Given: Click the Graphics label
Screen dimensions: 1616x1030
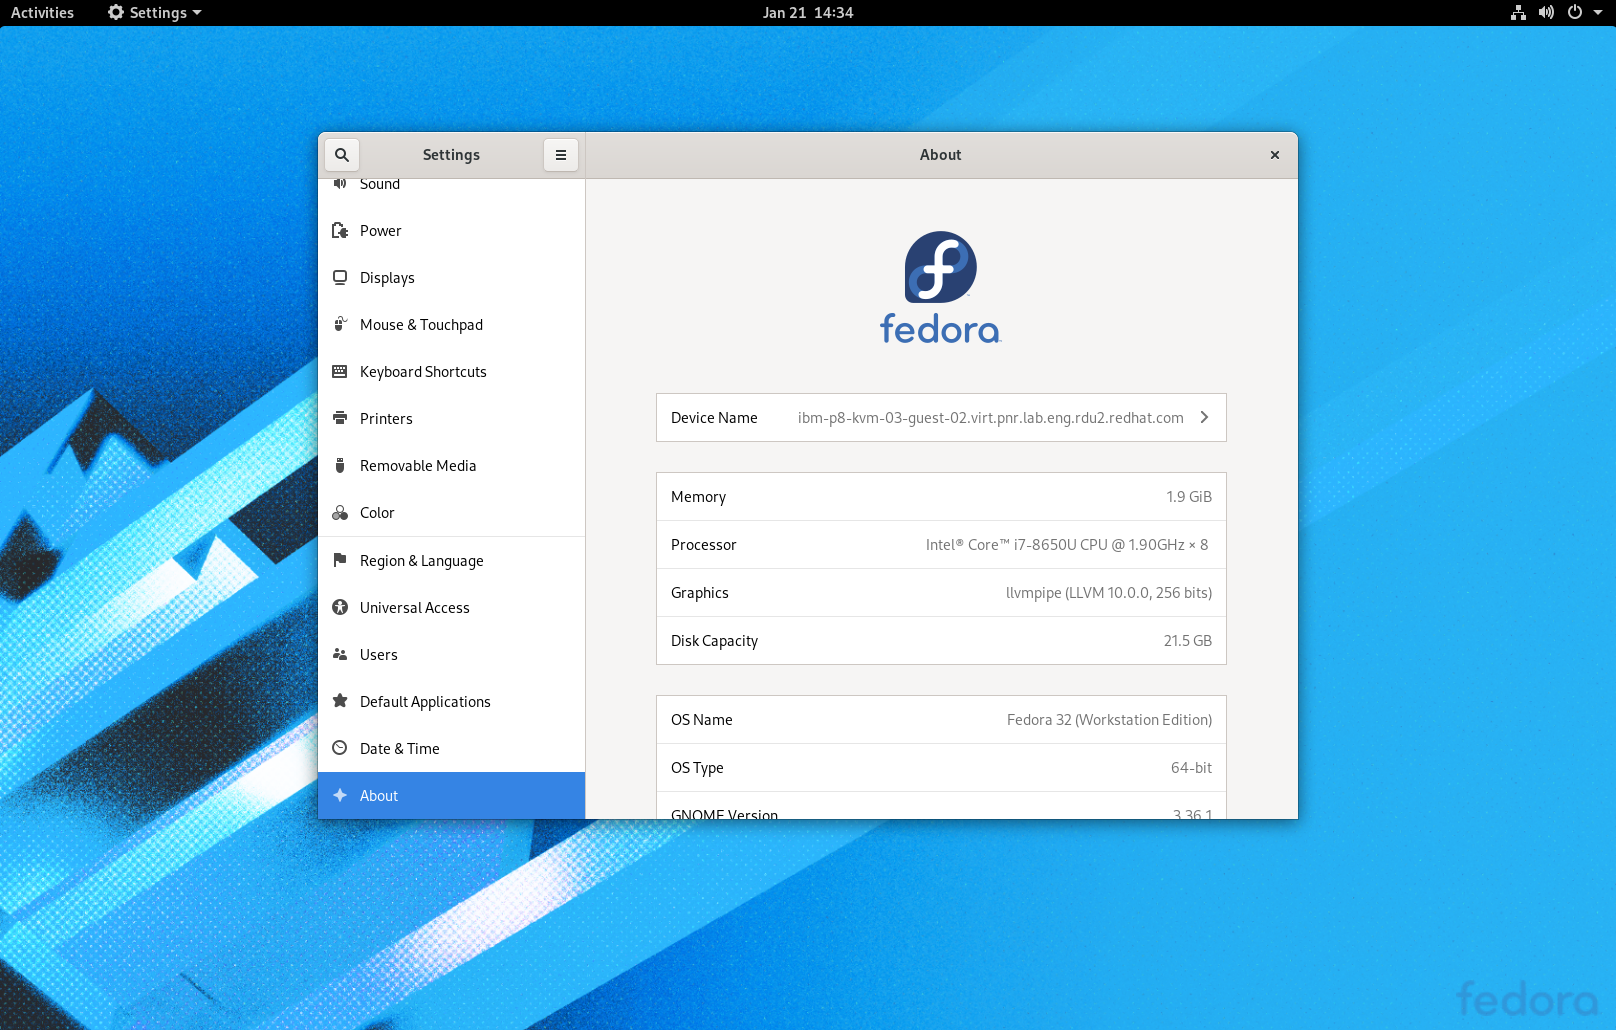Looking at the screenshot, I should click(700, 593).
